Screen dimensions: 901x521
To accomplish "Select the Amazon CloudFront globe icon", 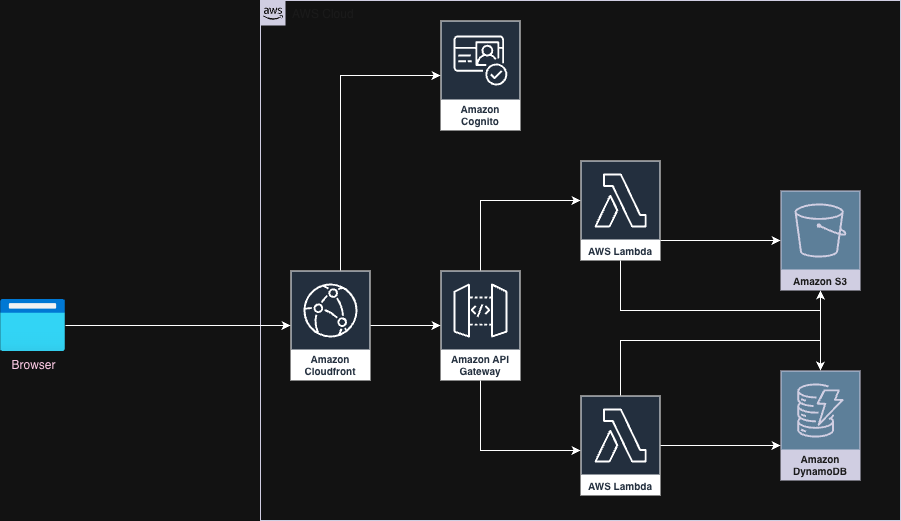I will point(330,309).
